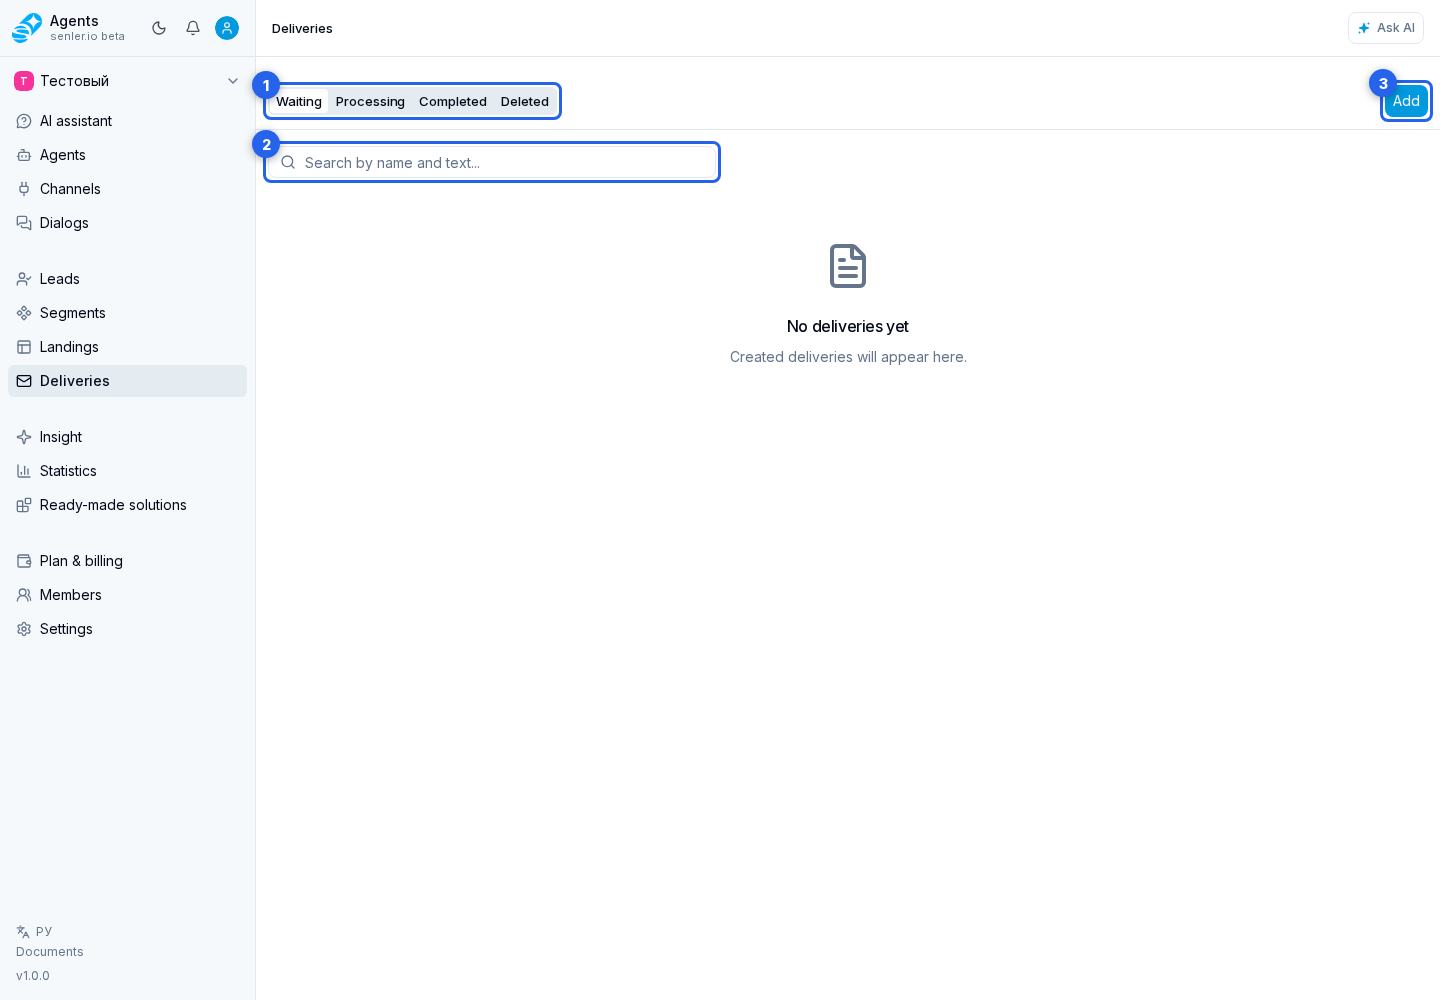Open the user profile avatar

227,28
